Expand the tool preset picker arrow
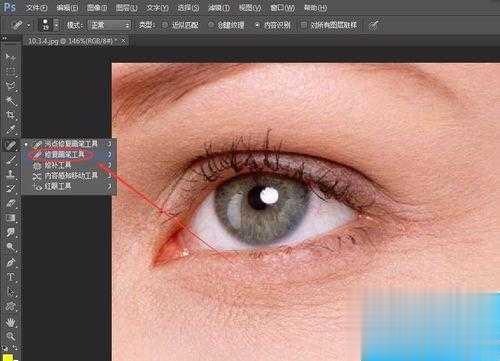This screenshot has width=500, height=361. click(x=29, y=25)
